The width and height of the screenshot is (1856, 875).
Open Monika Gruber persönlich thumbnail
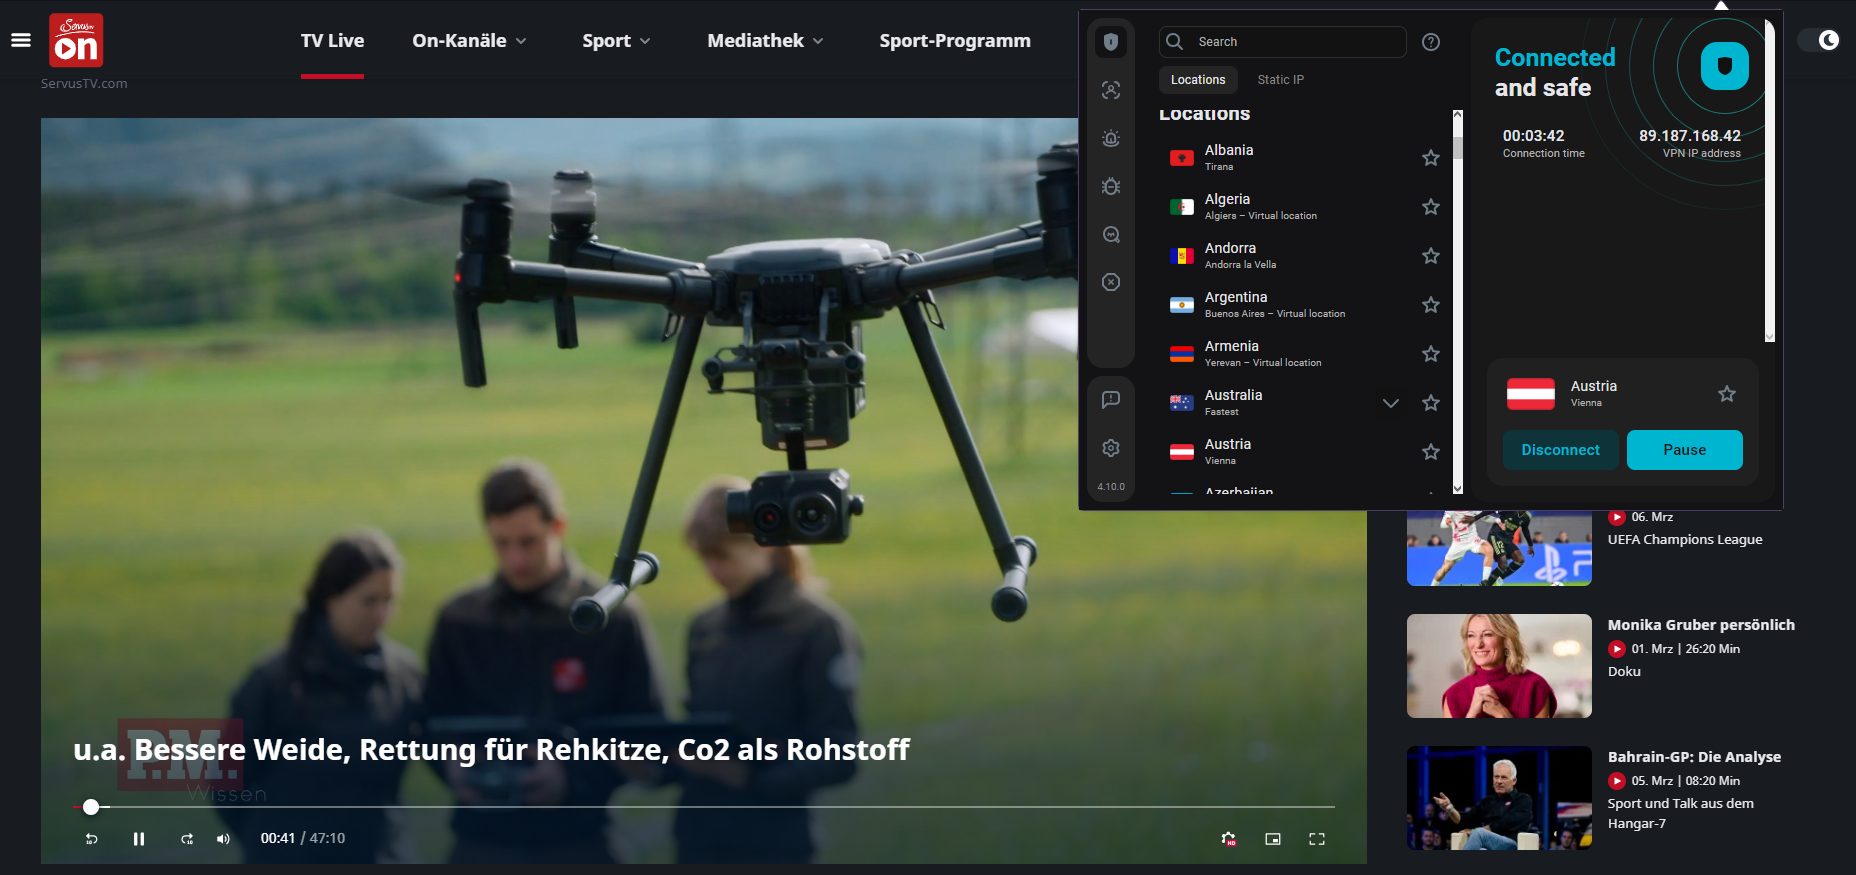(1499, 666)
